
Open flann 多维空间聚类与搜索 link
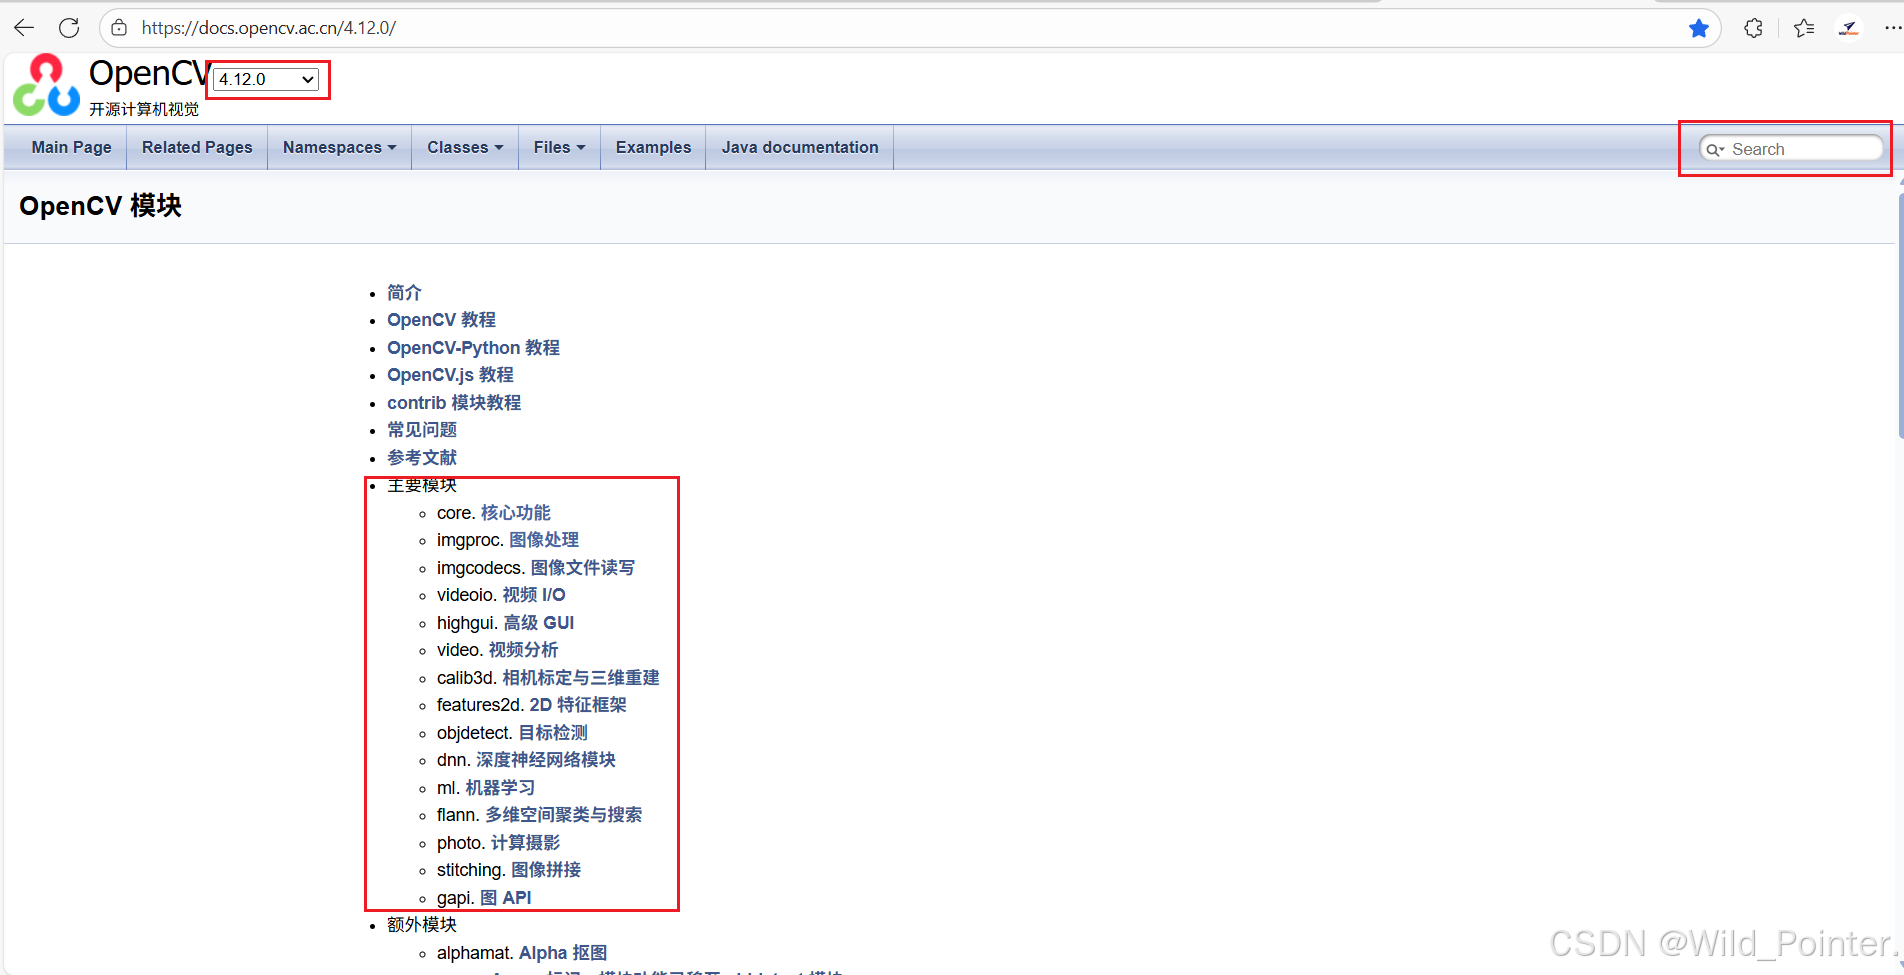click(x=564, y=815)
